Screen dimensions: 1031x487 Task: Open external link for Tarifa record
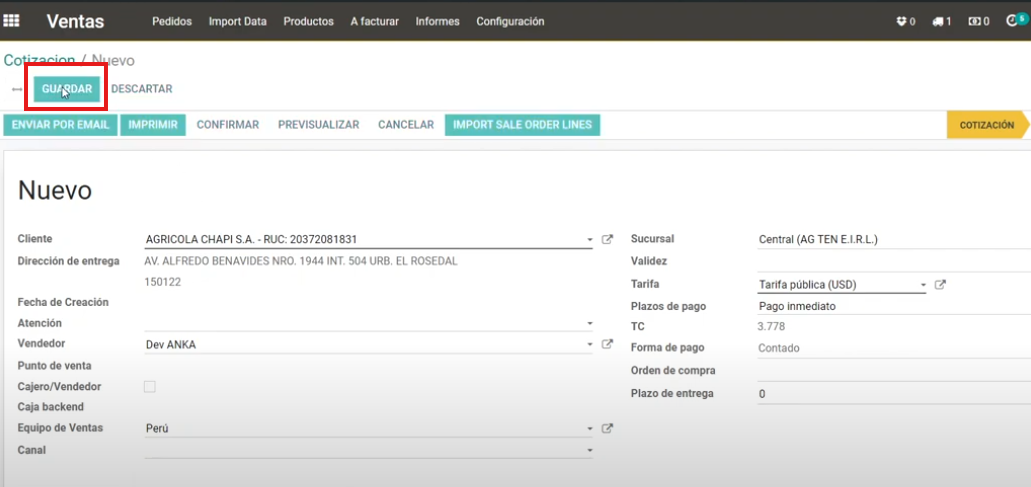[940, 285]
